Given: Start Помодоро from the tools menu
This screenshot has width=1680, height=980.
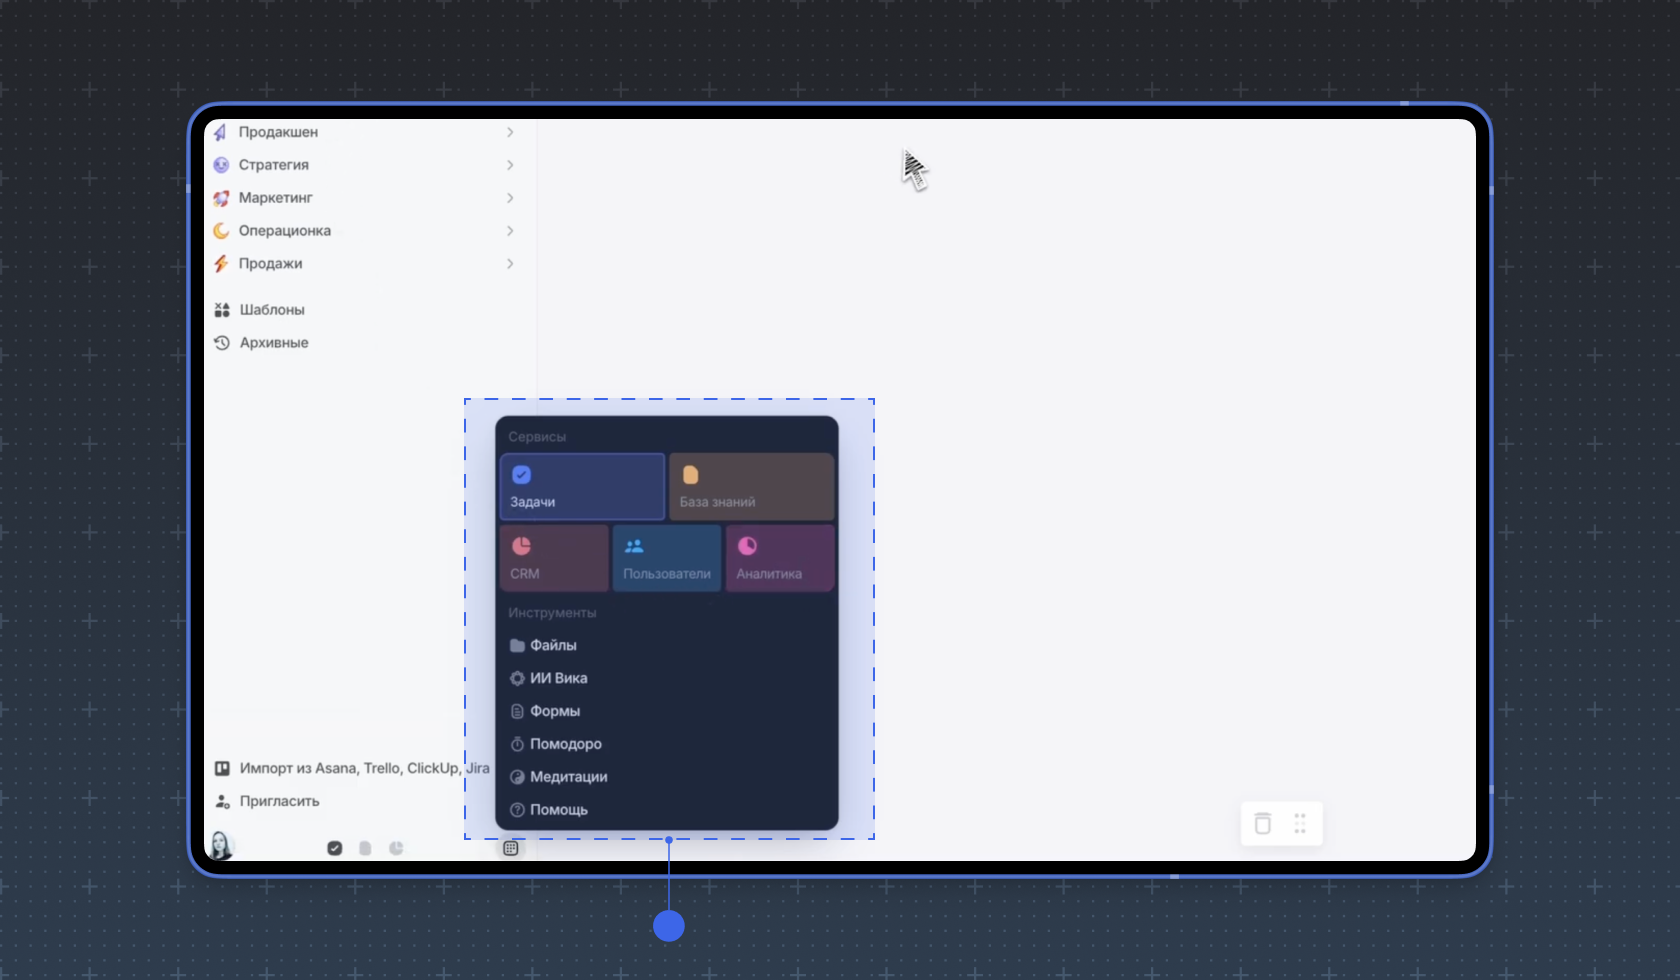Looking at the screenshot, I should click(x=565, y=744).
